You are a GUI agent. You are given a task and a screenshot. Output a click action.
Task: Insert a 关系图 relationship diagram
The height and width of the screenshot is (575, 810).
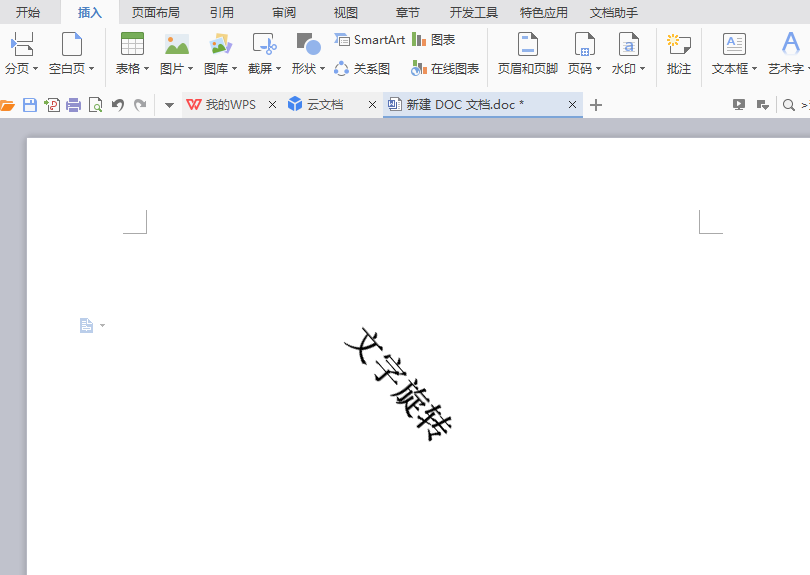click(362, 68)
